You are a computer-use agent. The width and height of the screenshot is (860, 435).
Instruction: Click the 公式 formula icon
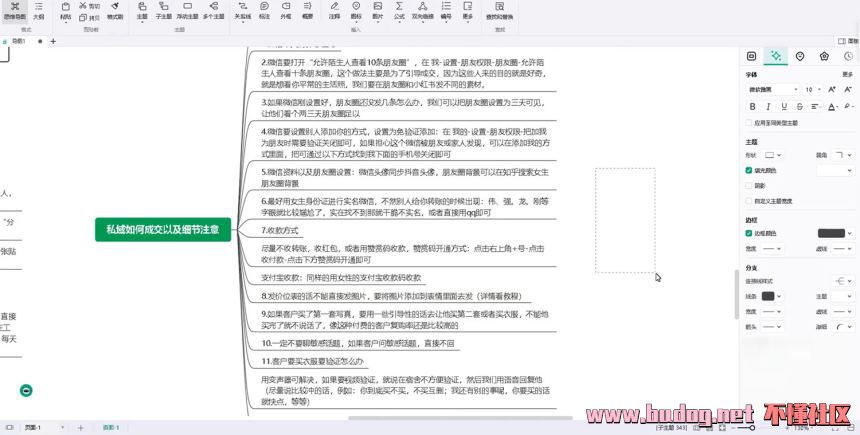[399, 11]
